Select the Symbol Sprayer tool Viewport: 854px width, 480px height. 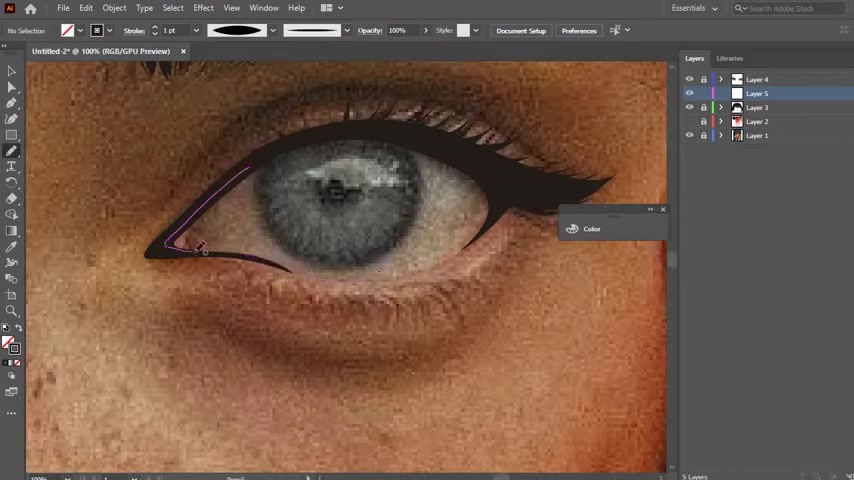click(x=11, y=263)
